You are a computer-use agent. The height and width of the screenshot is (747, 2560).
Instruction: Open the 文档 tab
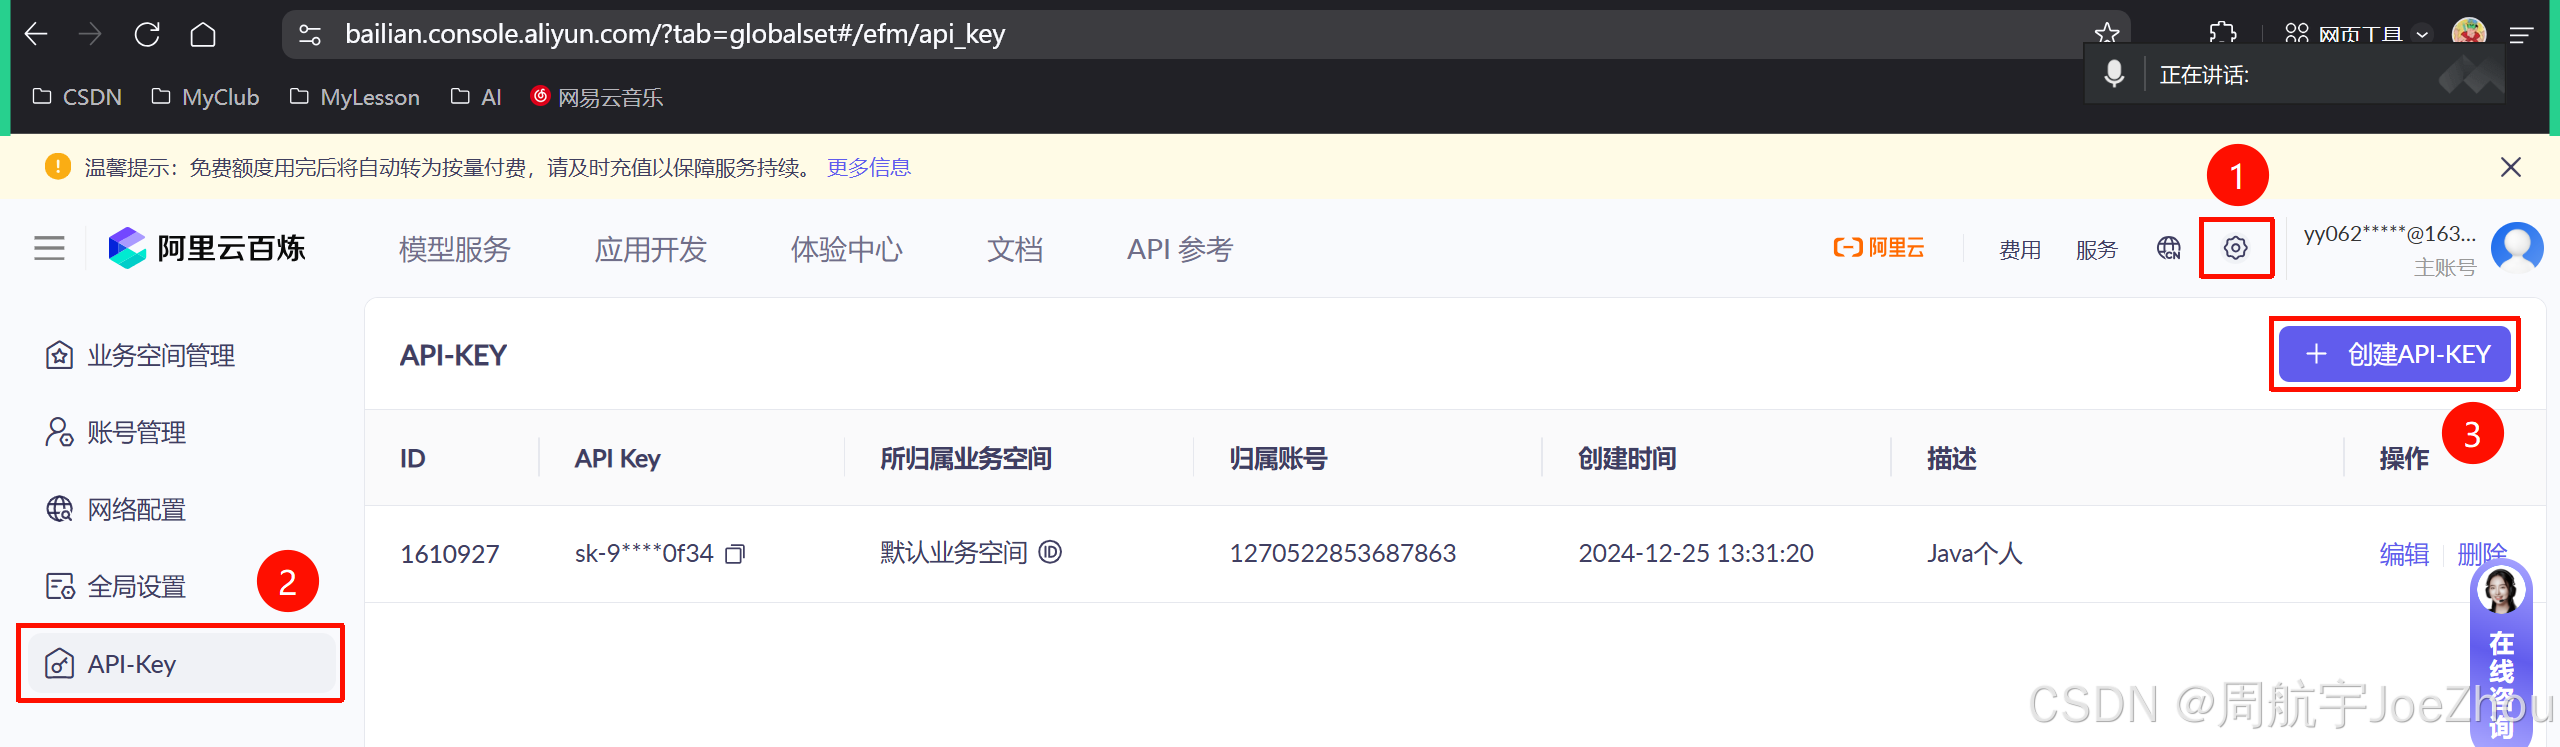[x=1015, y=249]
